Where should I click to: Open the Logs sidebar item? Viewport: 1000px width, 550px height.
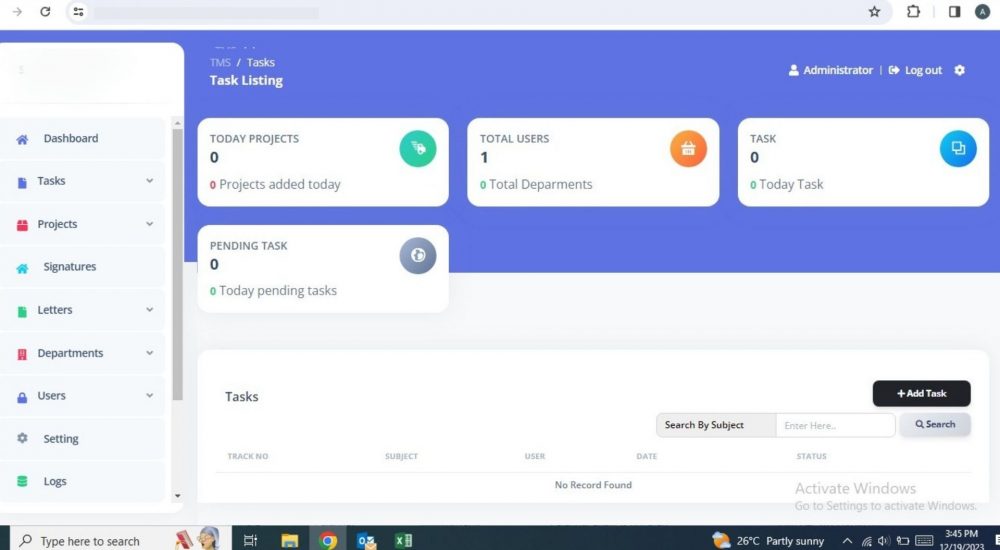(x=54, y=481)
